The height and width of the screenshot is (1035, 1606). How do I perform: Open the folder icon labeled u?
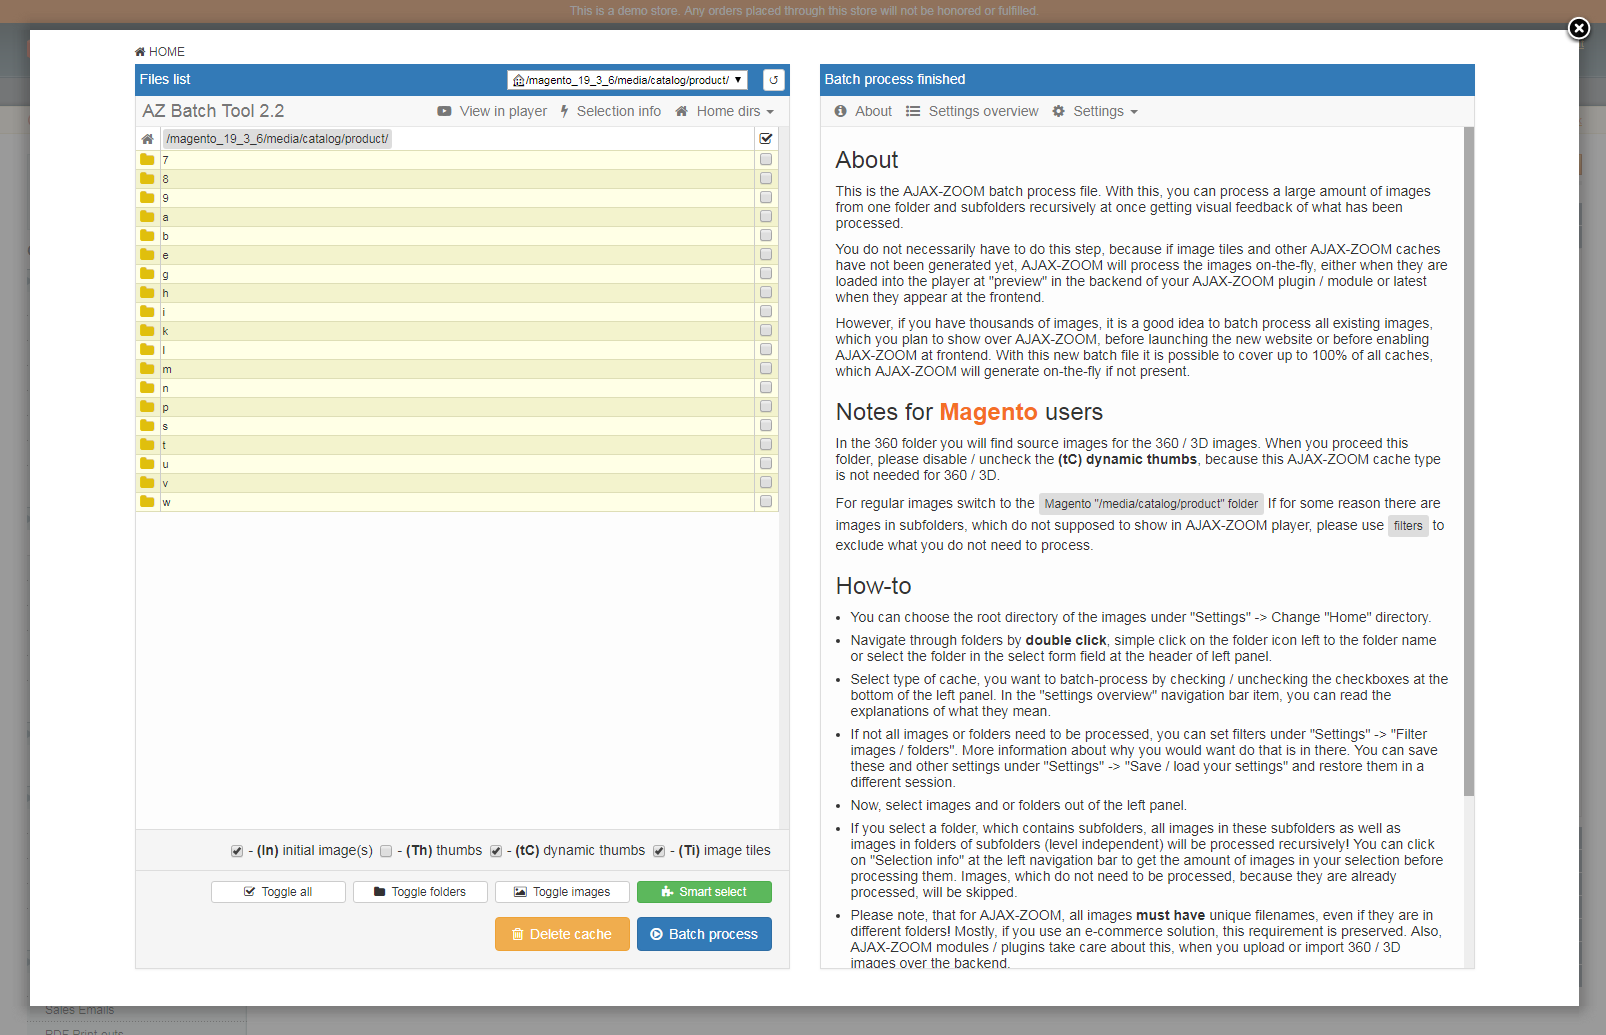point(147,464)
